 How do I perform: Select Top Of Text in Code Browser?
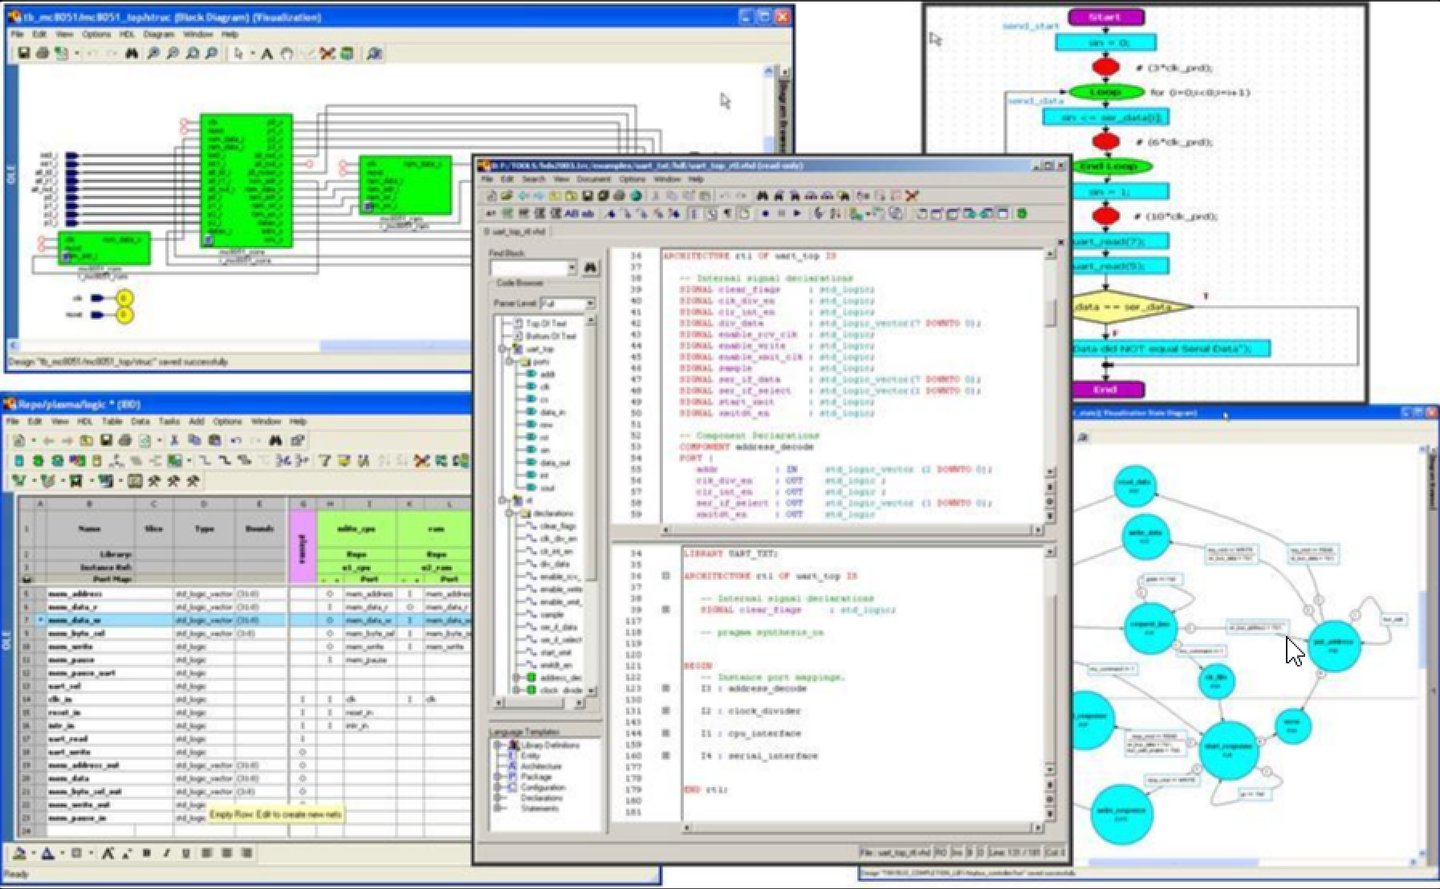coord(545,323)
